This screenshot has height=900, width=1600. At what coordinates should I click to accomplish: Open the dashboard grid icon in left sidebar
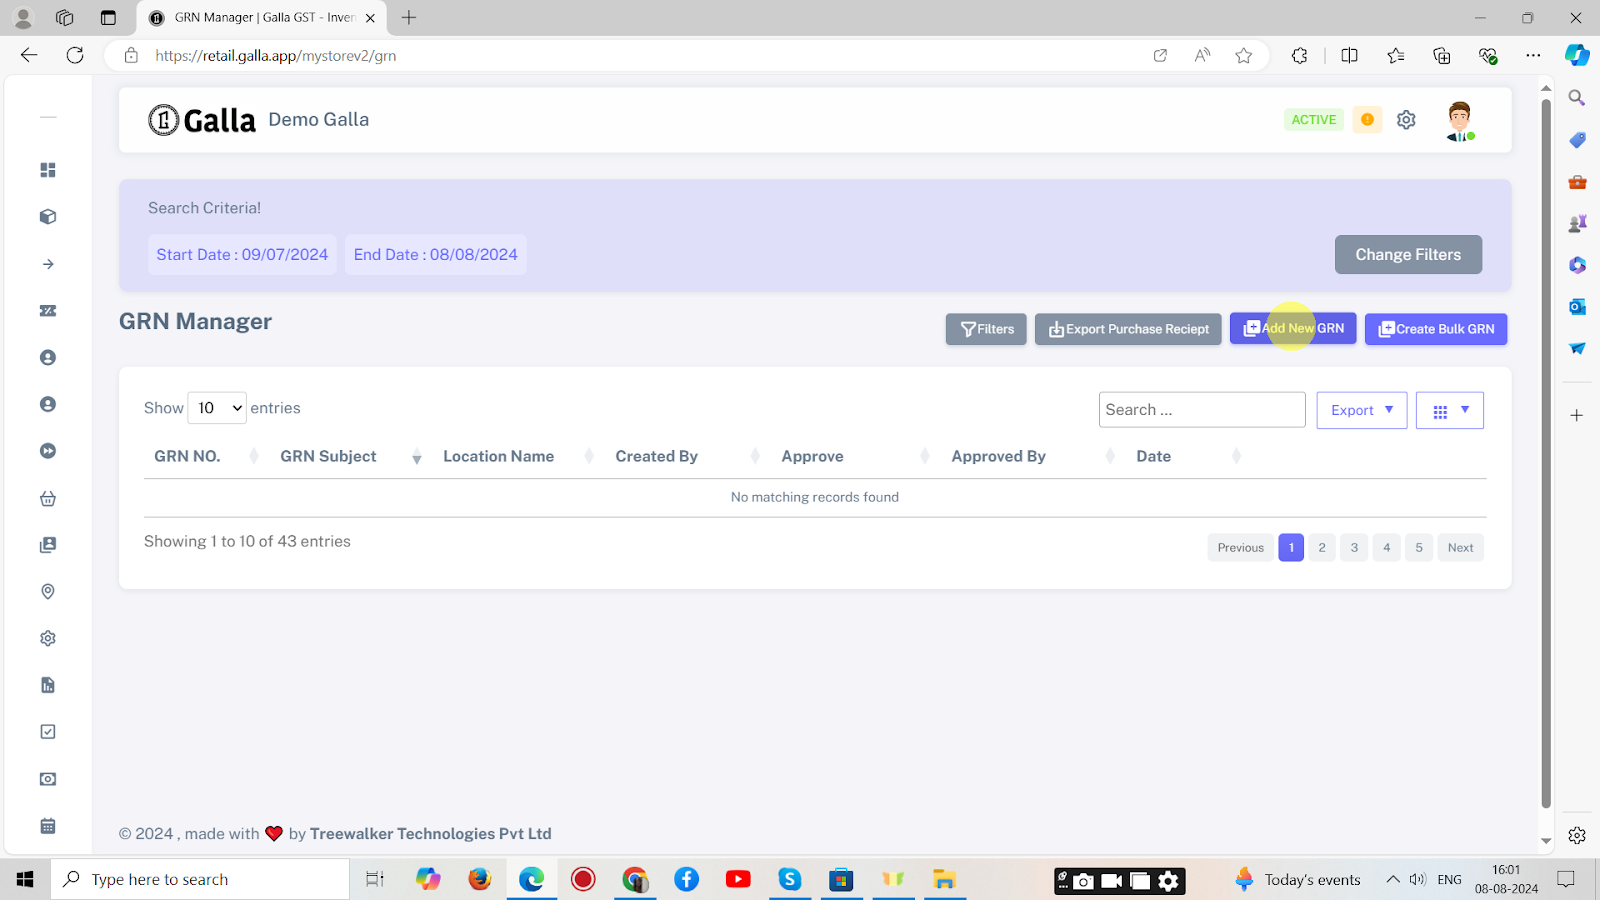(x=48, y=170)
